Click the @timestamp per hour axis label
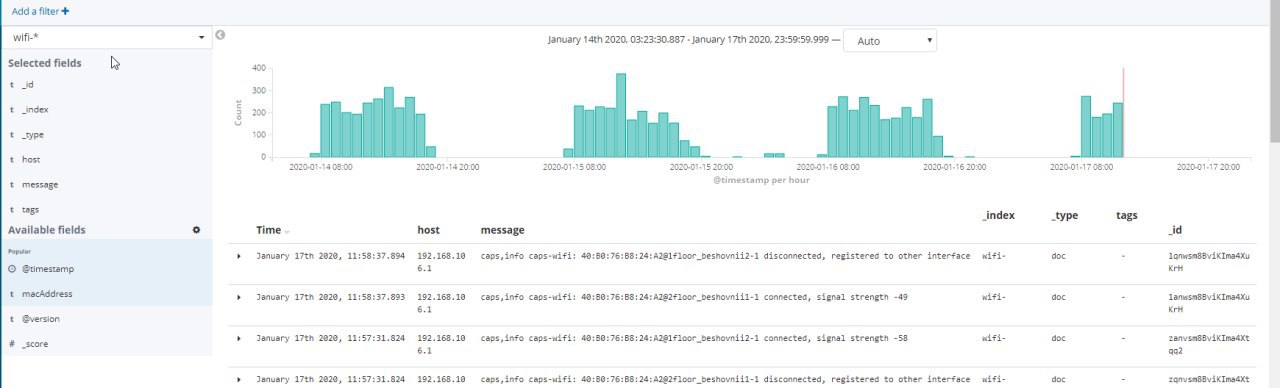This screenshot has height=388, width=1280. pyautogui.click(x=760, y=181)
